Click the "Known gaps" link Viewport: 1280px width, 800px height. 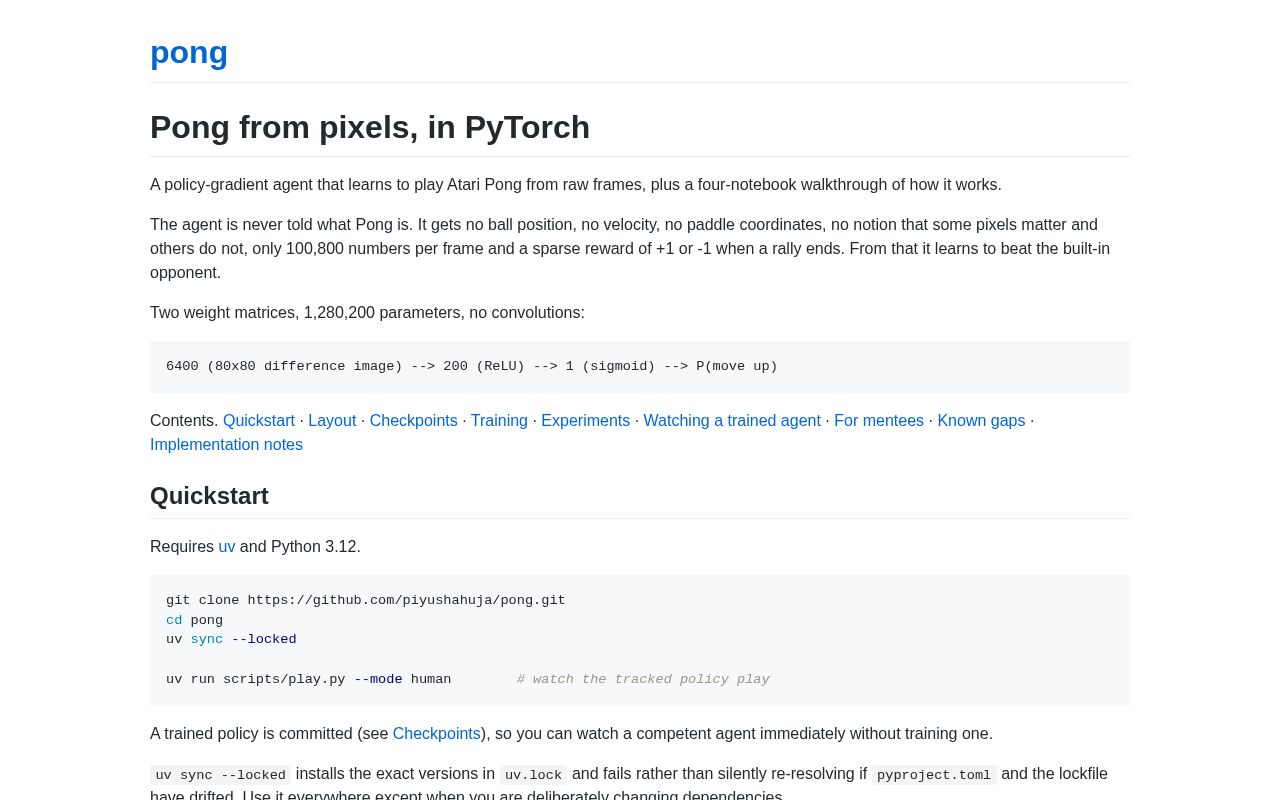pyautogui.click(x=981, y=421)
